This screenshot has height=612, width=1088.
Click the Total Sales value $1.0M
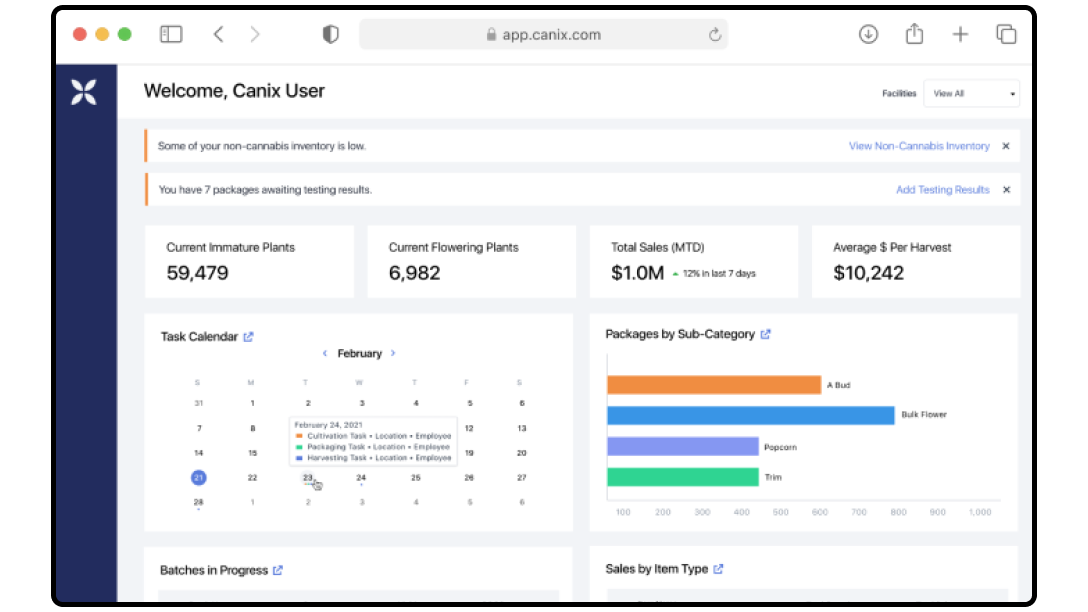[638, 273]
